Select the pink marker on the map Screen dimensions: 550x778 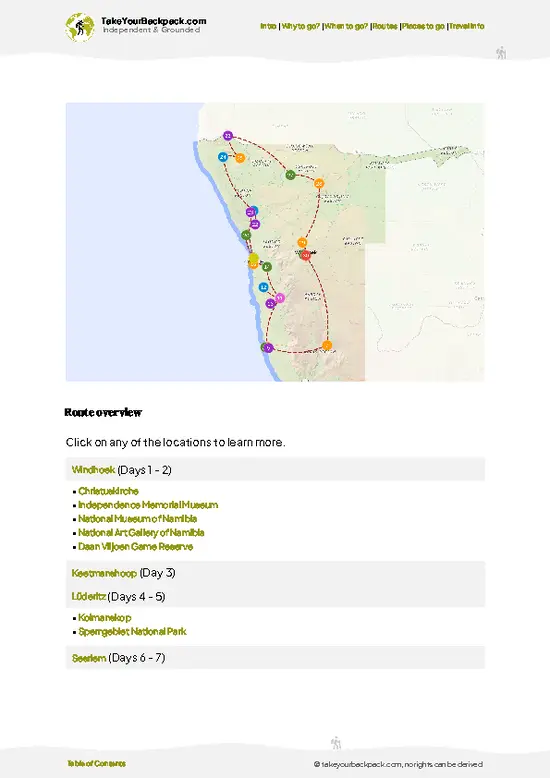(x=280, y=298)
